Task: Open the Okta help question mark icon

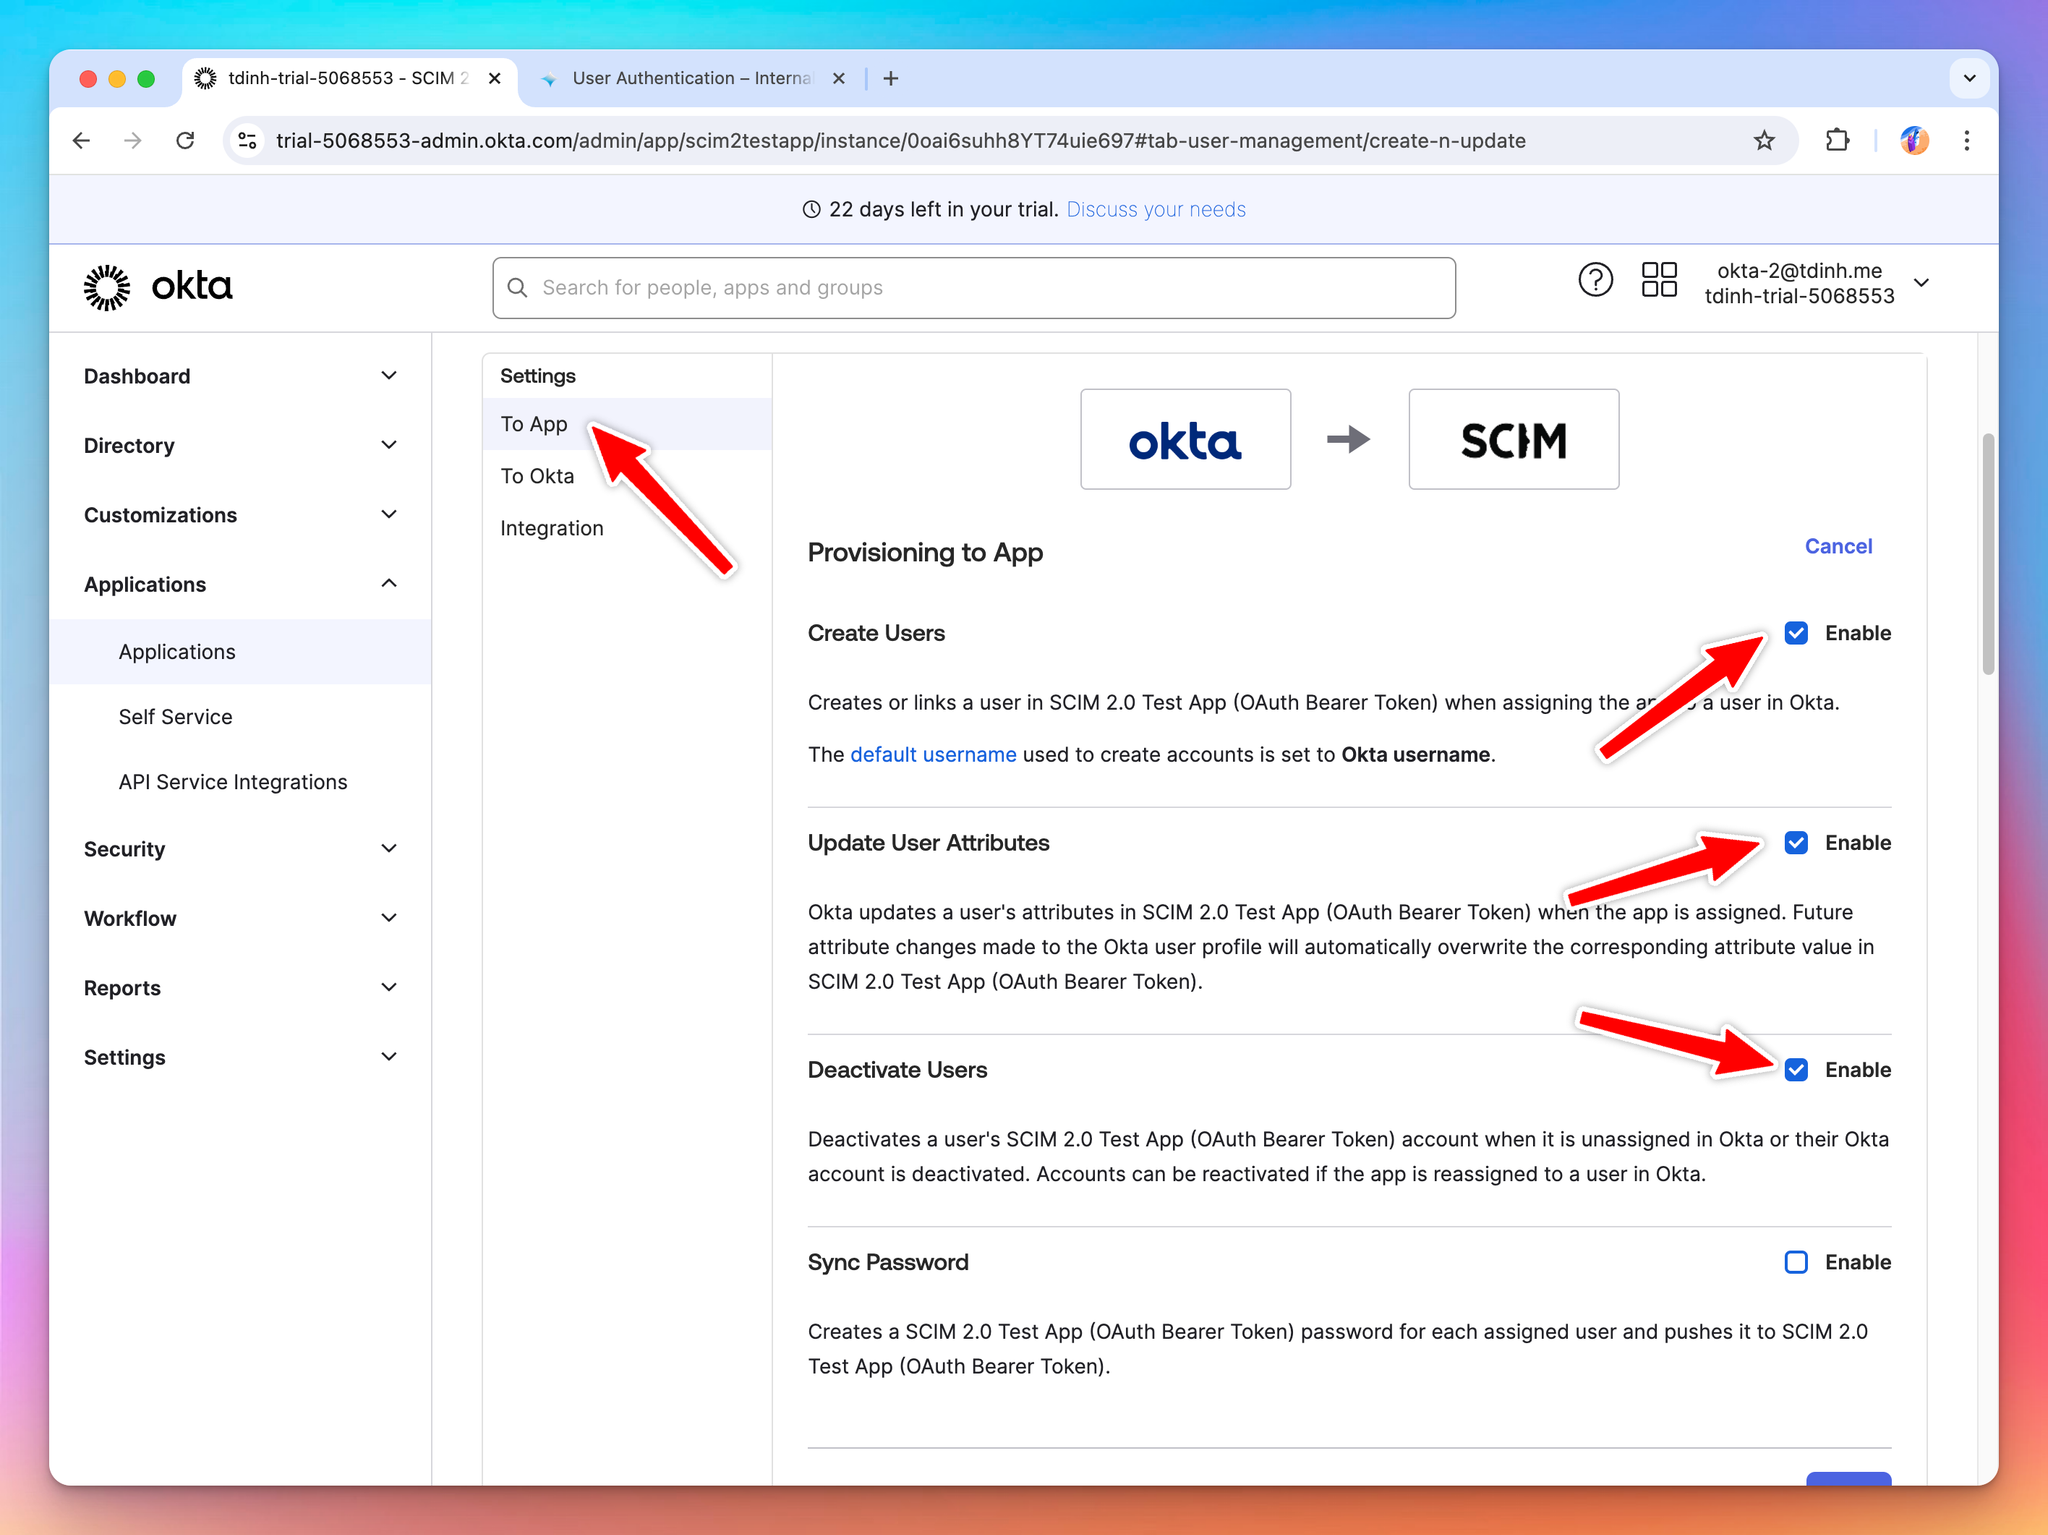Action: 1595,281
